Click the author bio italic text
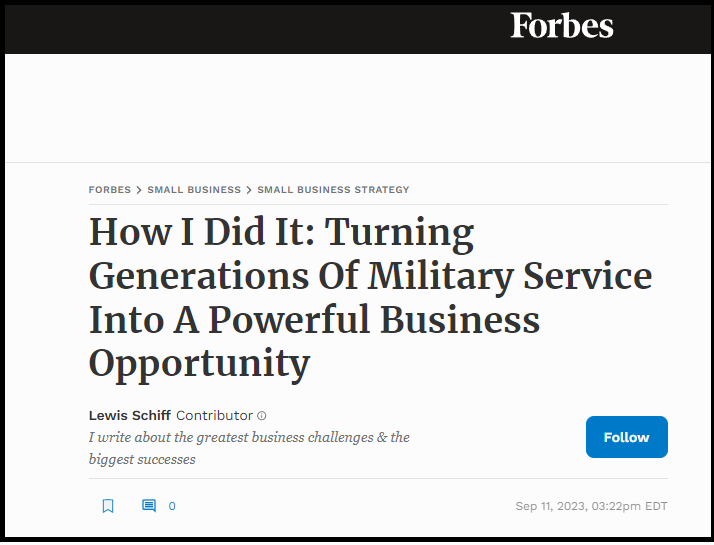714x545 pixels. (249, 438)
